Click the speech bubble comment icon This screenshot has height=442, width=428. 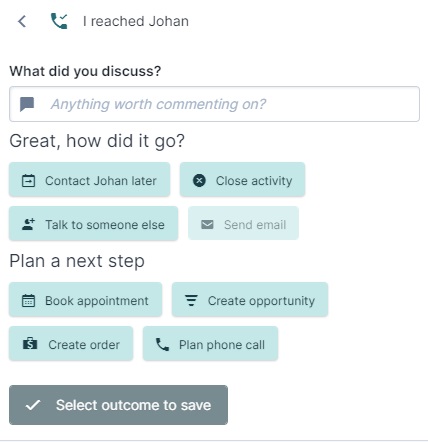coord(27,104)
